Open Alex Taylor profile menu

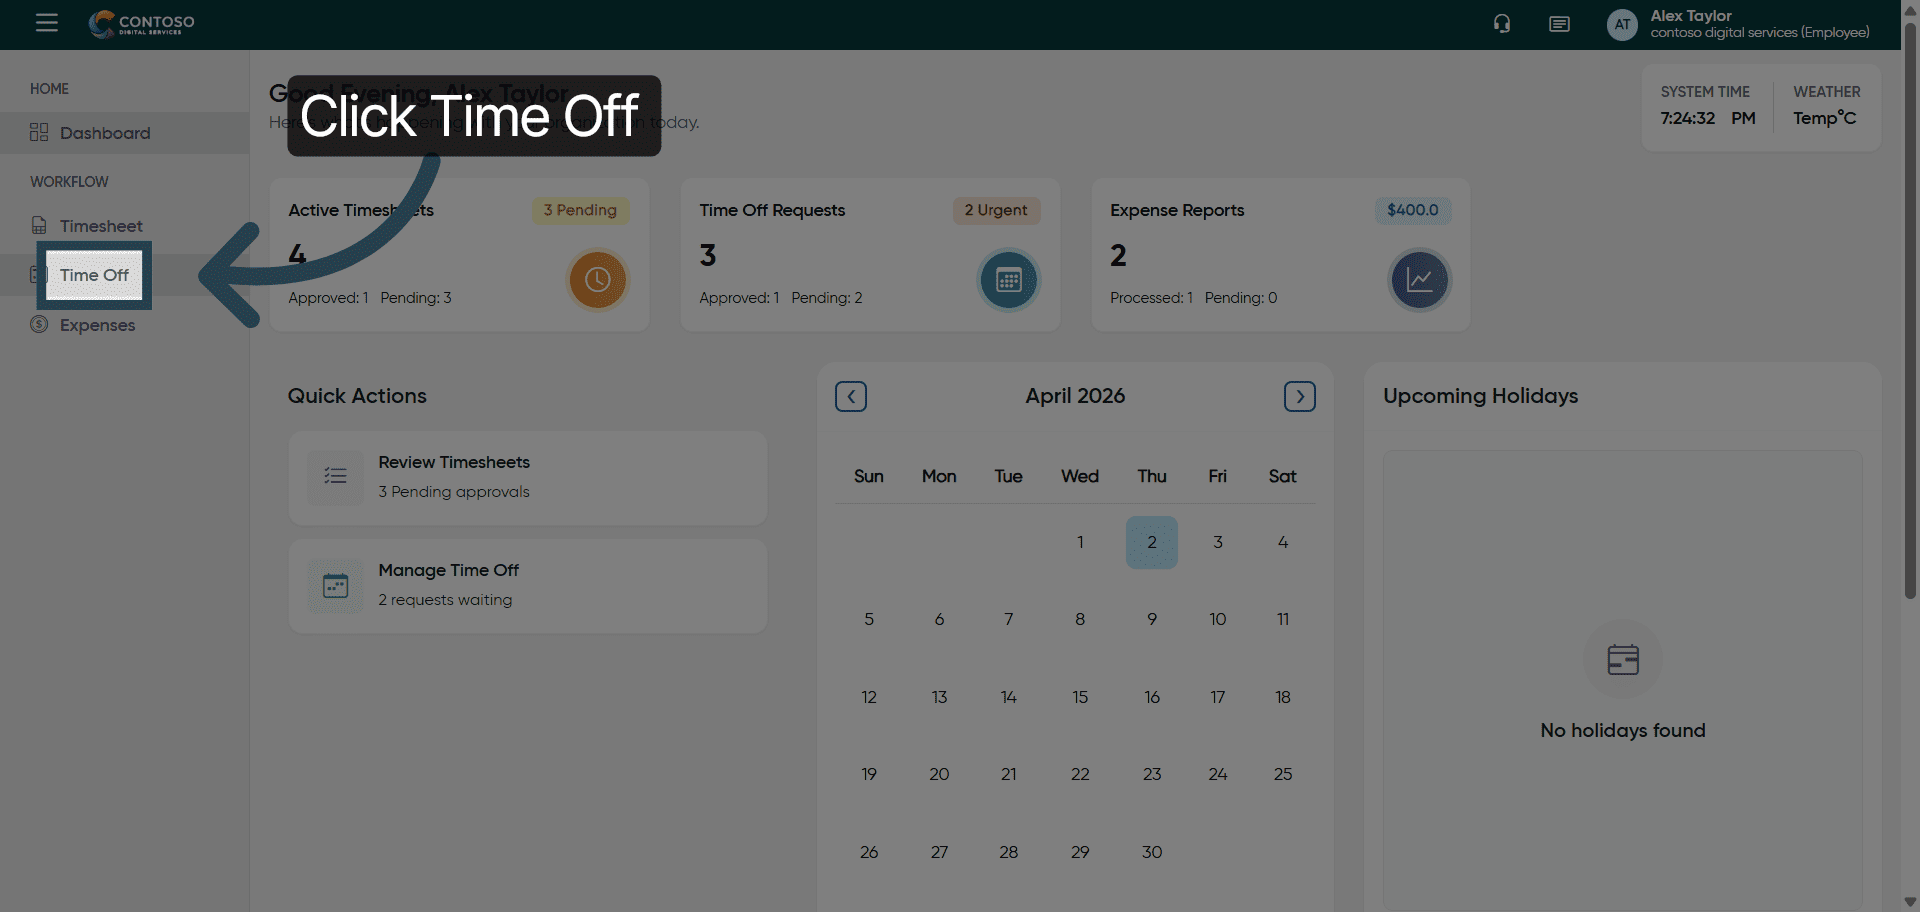tap(1758, 24)
